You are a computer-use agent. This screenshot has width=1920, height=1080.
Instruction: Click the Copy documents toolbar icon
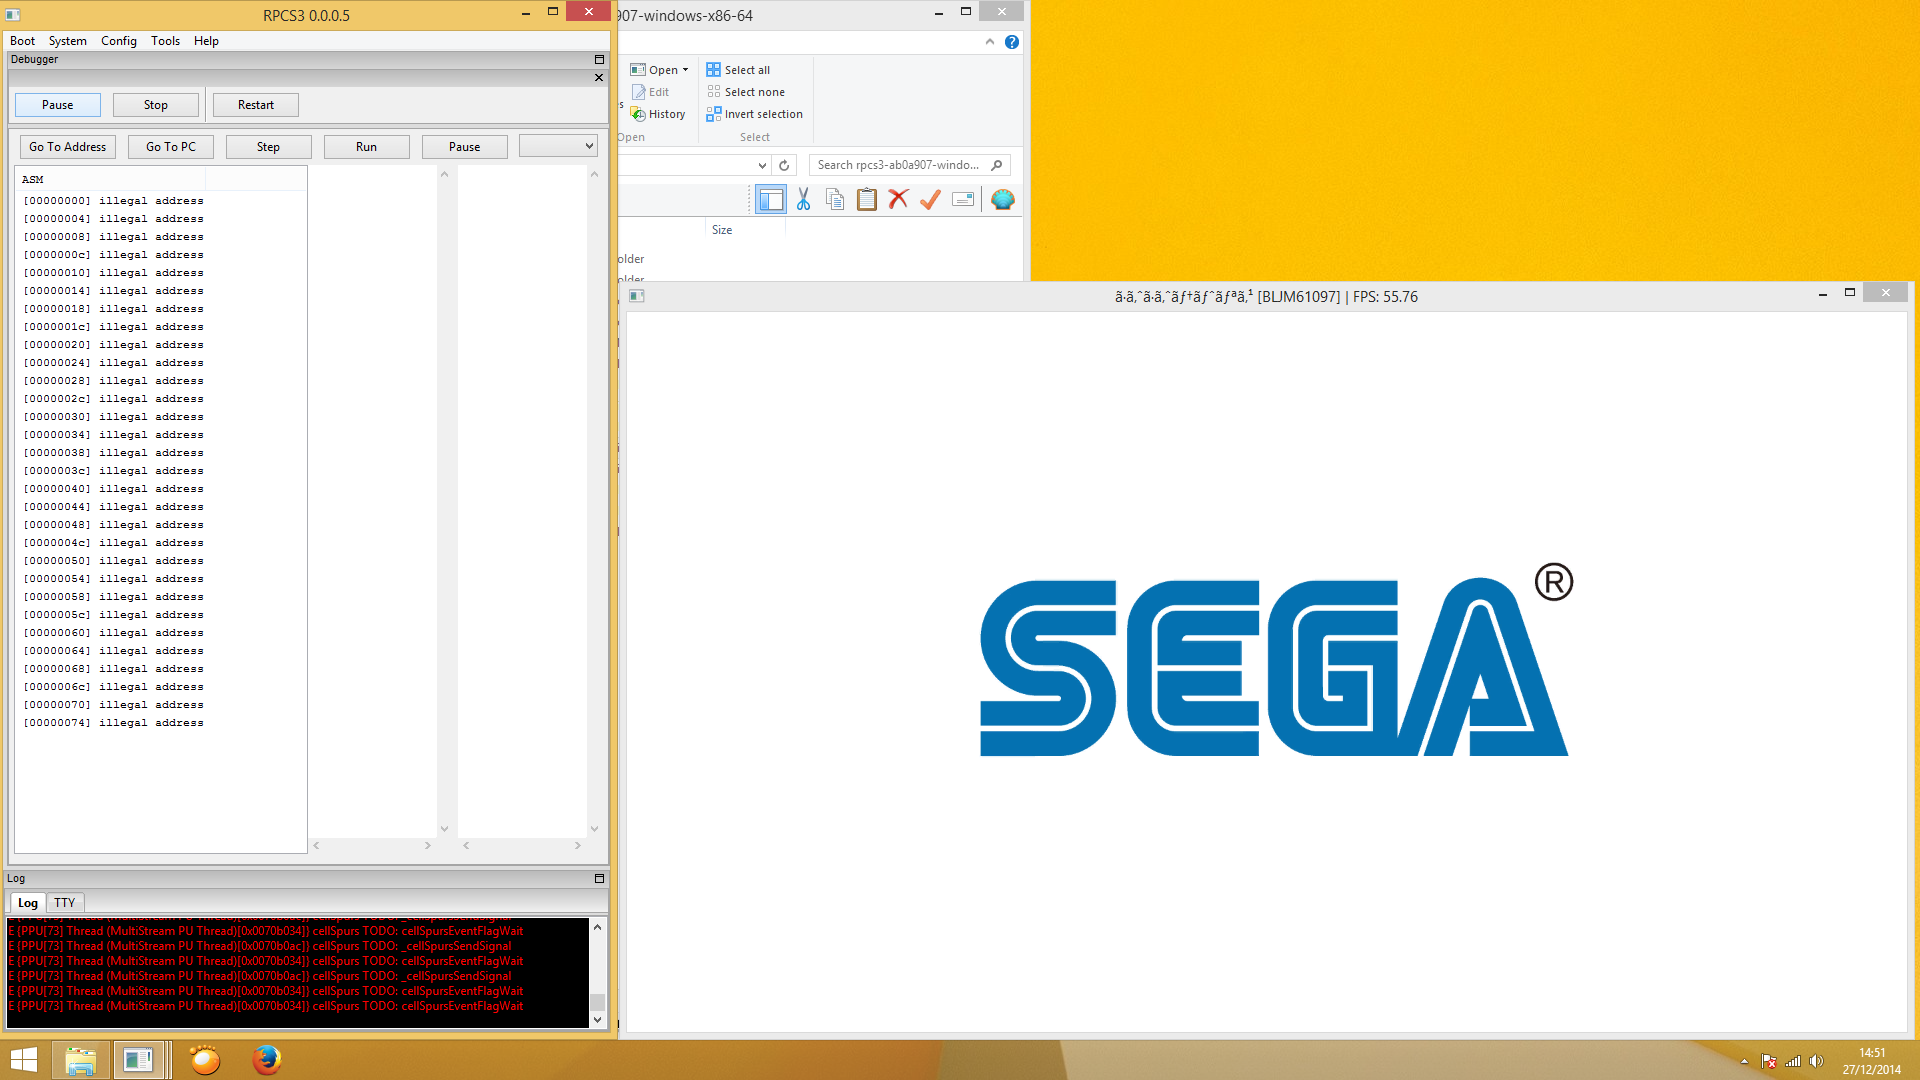coord(835,200)
